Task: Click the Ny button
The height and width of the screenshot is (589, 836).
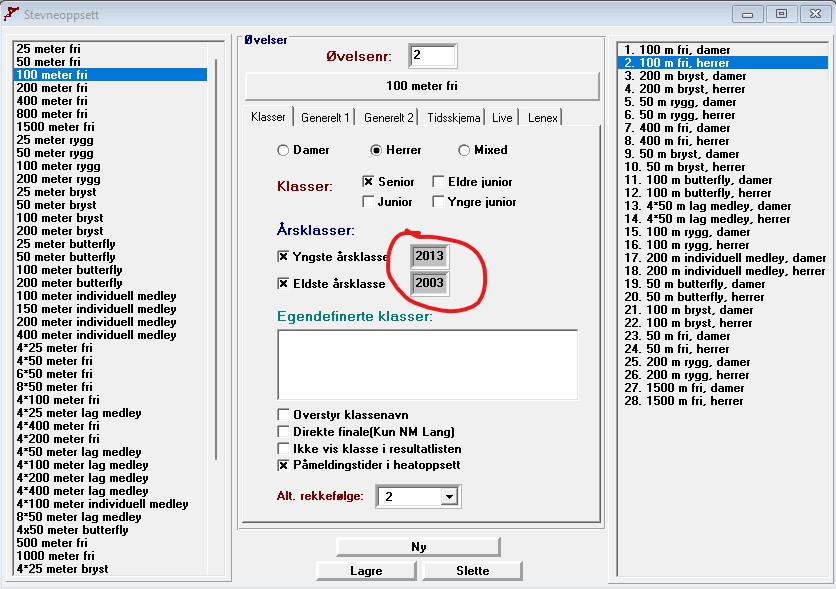Action: coord(418,547)
